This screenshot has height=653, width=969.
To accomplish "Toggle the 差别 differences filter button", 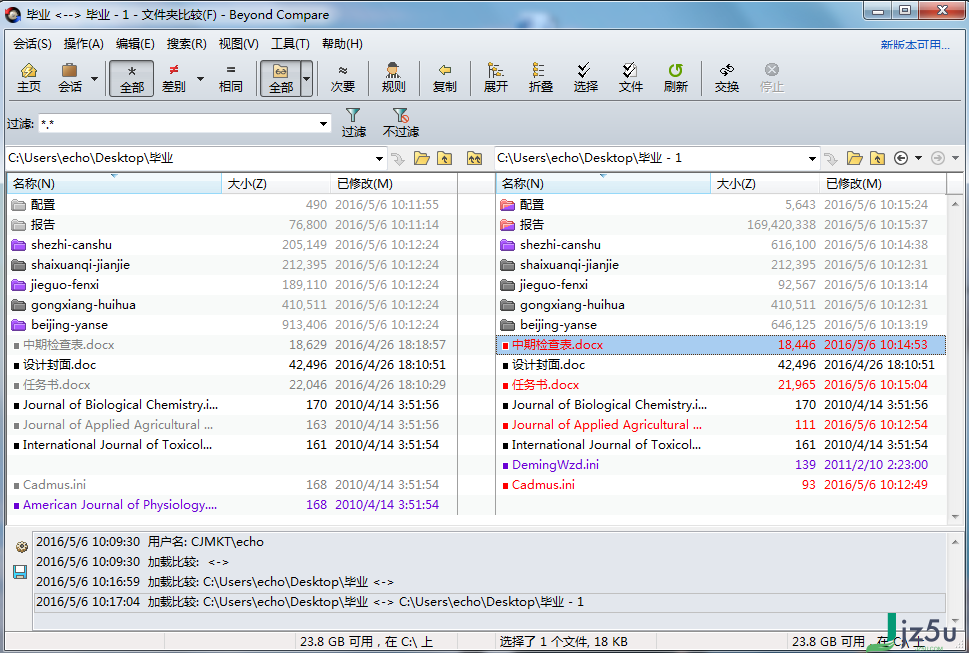I will point(174,78).
